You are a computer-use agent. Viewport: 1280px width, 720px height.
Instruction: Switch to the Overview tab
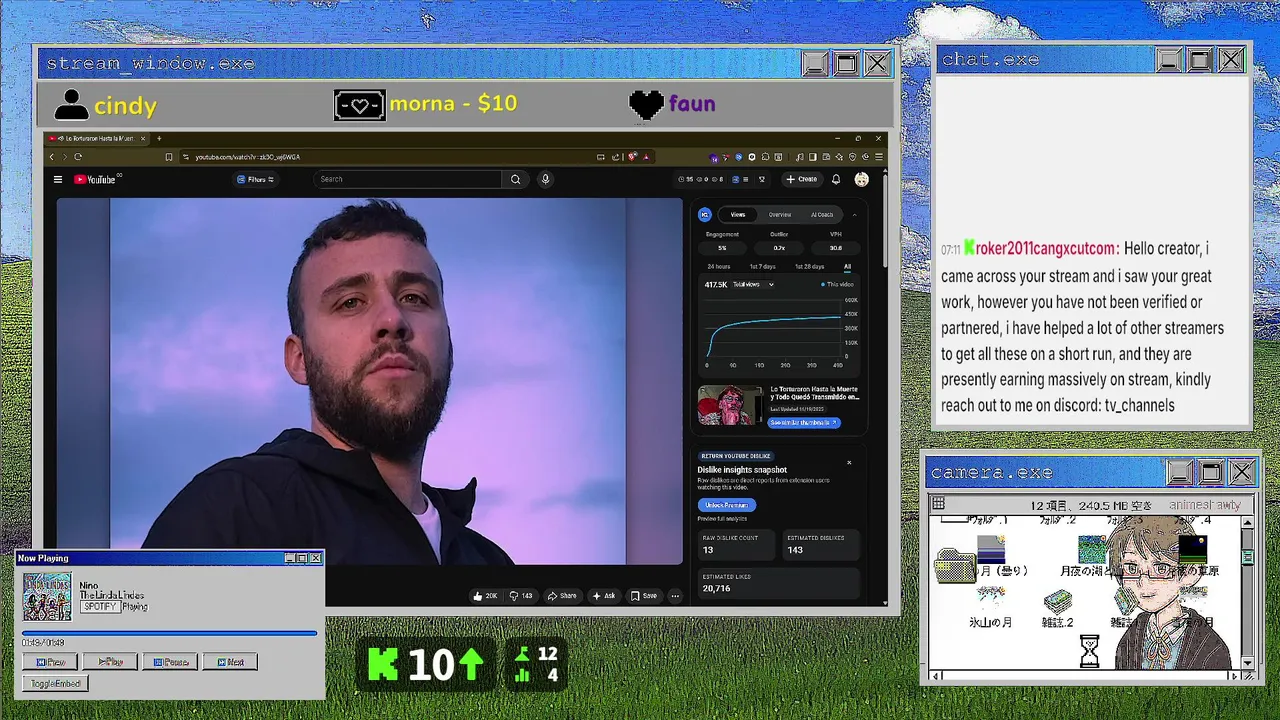point(780,215)
